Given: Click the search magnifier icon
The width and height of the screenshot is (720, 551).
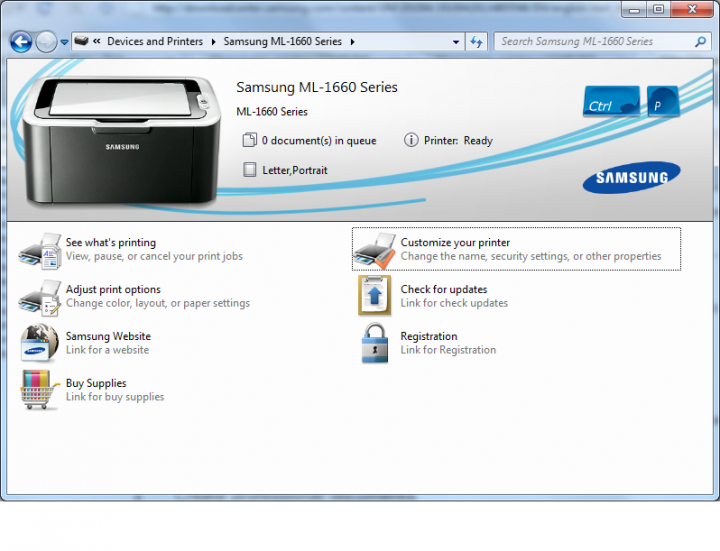Looking at the screenshot, I should pyautogui.click(x=700, y=42).
